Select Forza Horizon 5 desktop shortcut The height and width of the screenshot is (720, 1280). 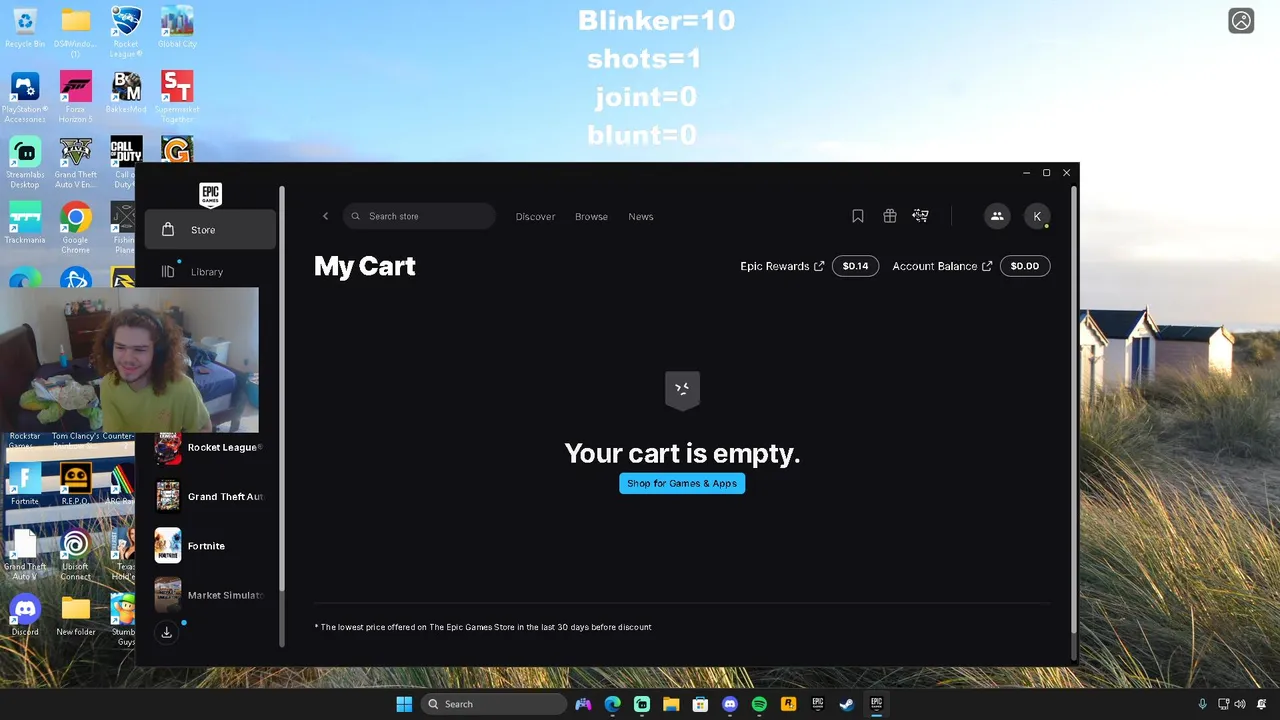[x=76, y=97]
